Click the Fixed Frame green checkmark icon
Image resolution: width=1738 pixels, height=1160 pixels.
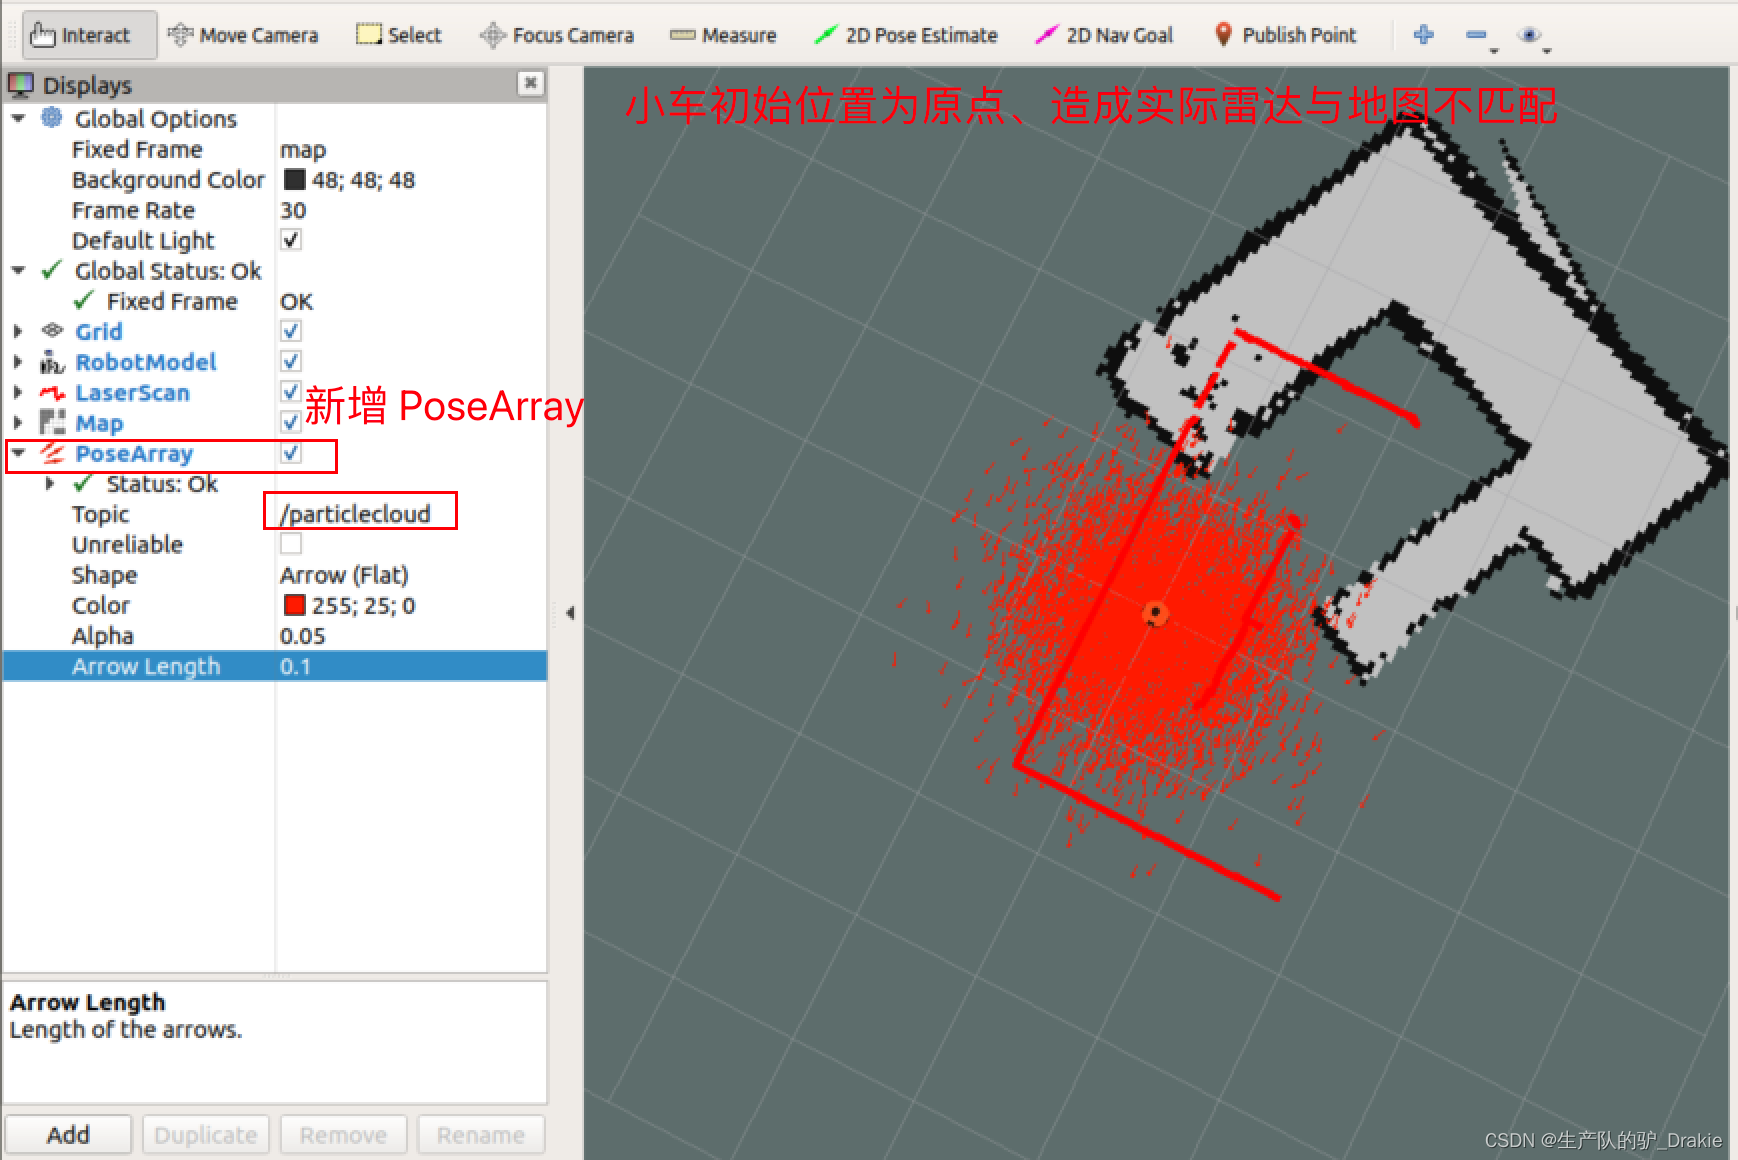[84, 301]
